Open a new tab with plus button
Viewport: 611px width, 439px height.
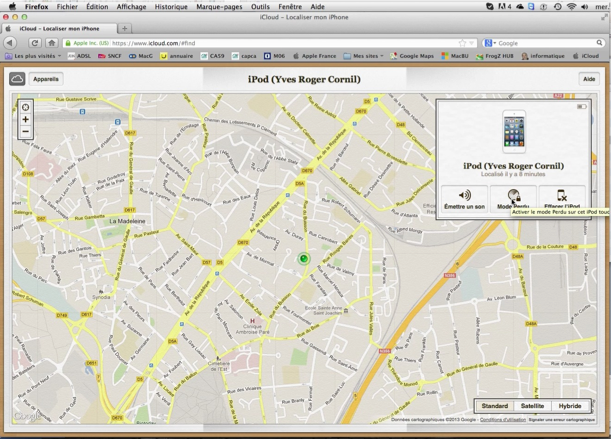(125, 28)
